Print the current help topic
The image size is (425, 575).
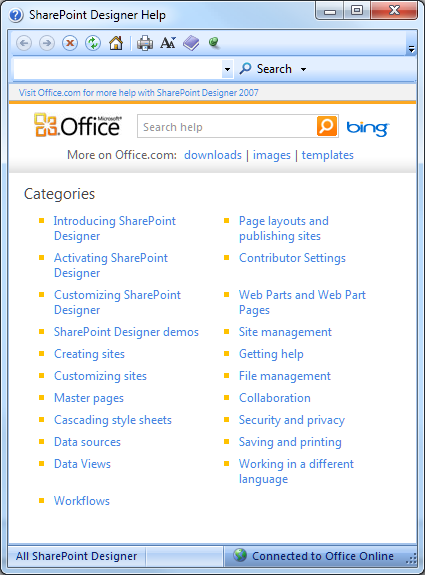pos(145,43)
